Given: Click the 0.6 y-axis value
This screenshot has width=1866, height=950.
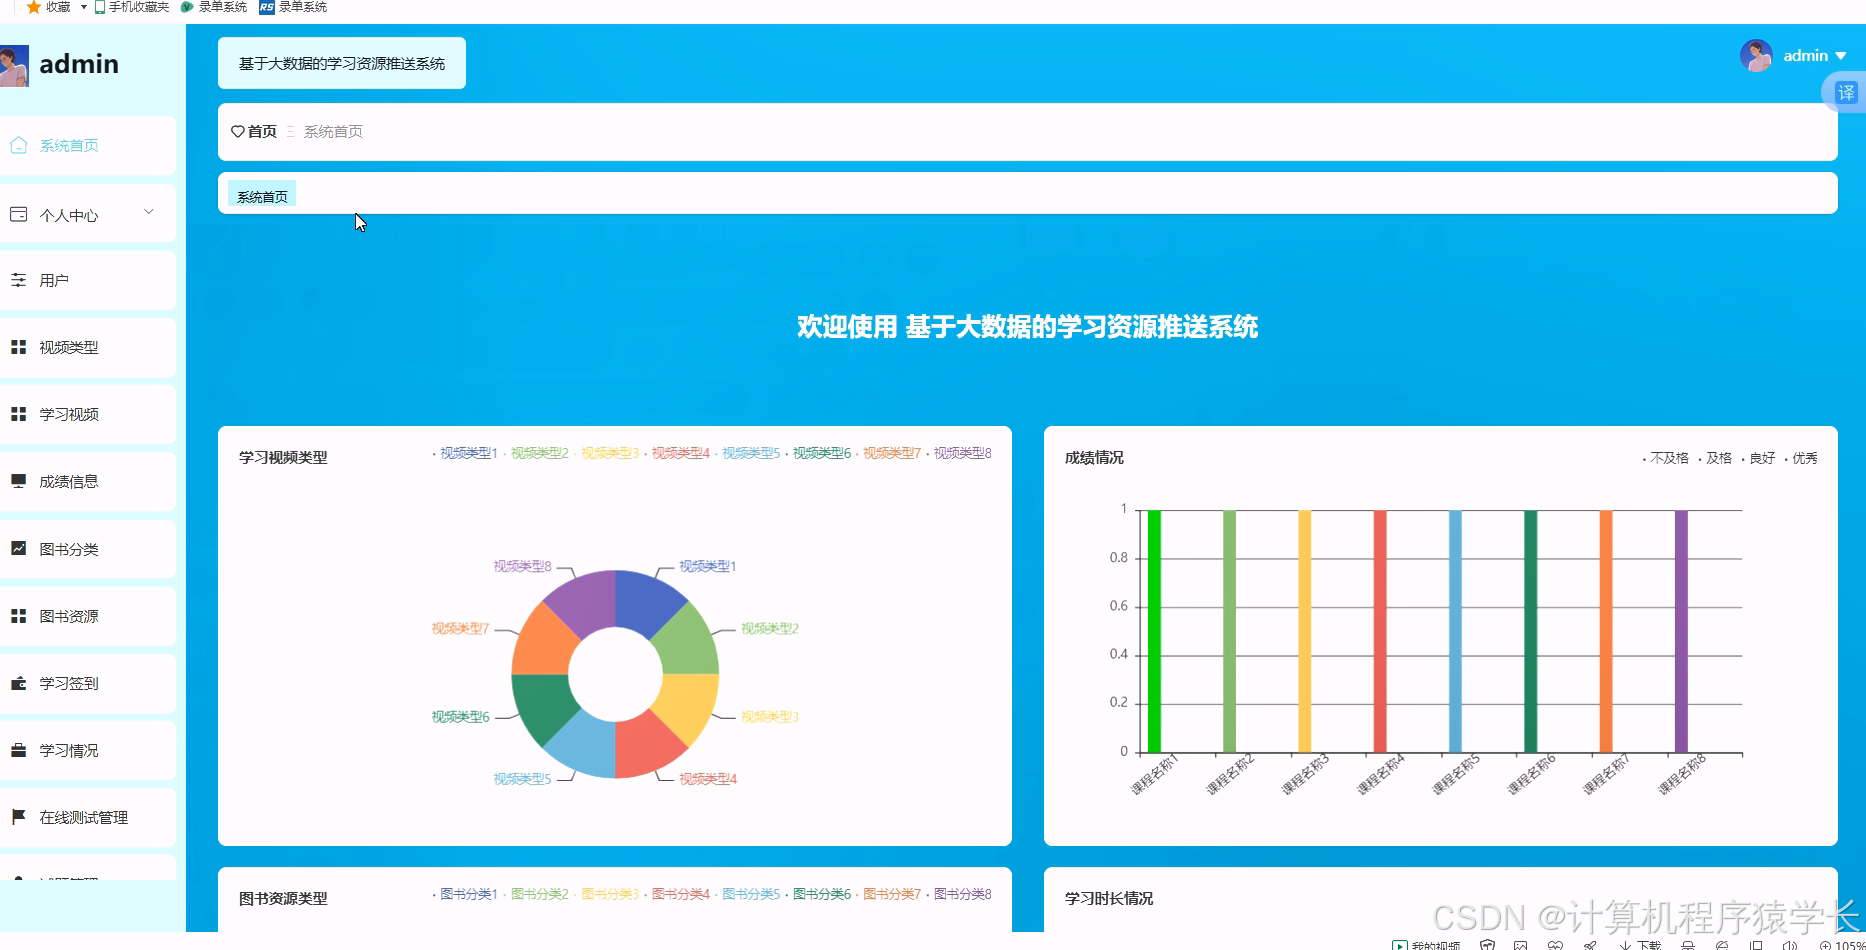Looking at the screenshot, I should pyautogui.click(x=1118, y=606).
